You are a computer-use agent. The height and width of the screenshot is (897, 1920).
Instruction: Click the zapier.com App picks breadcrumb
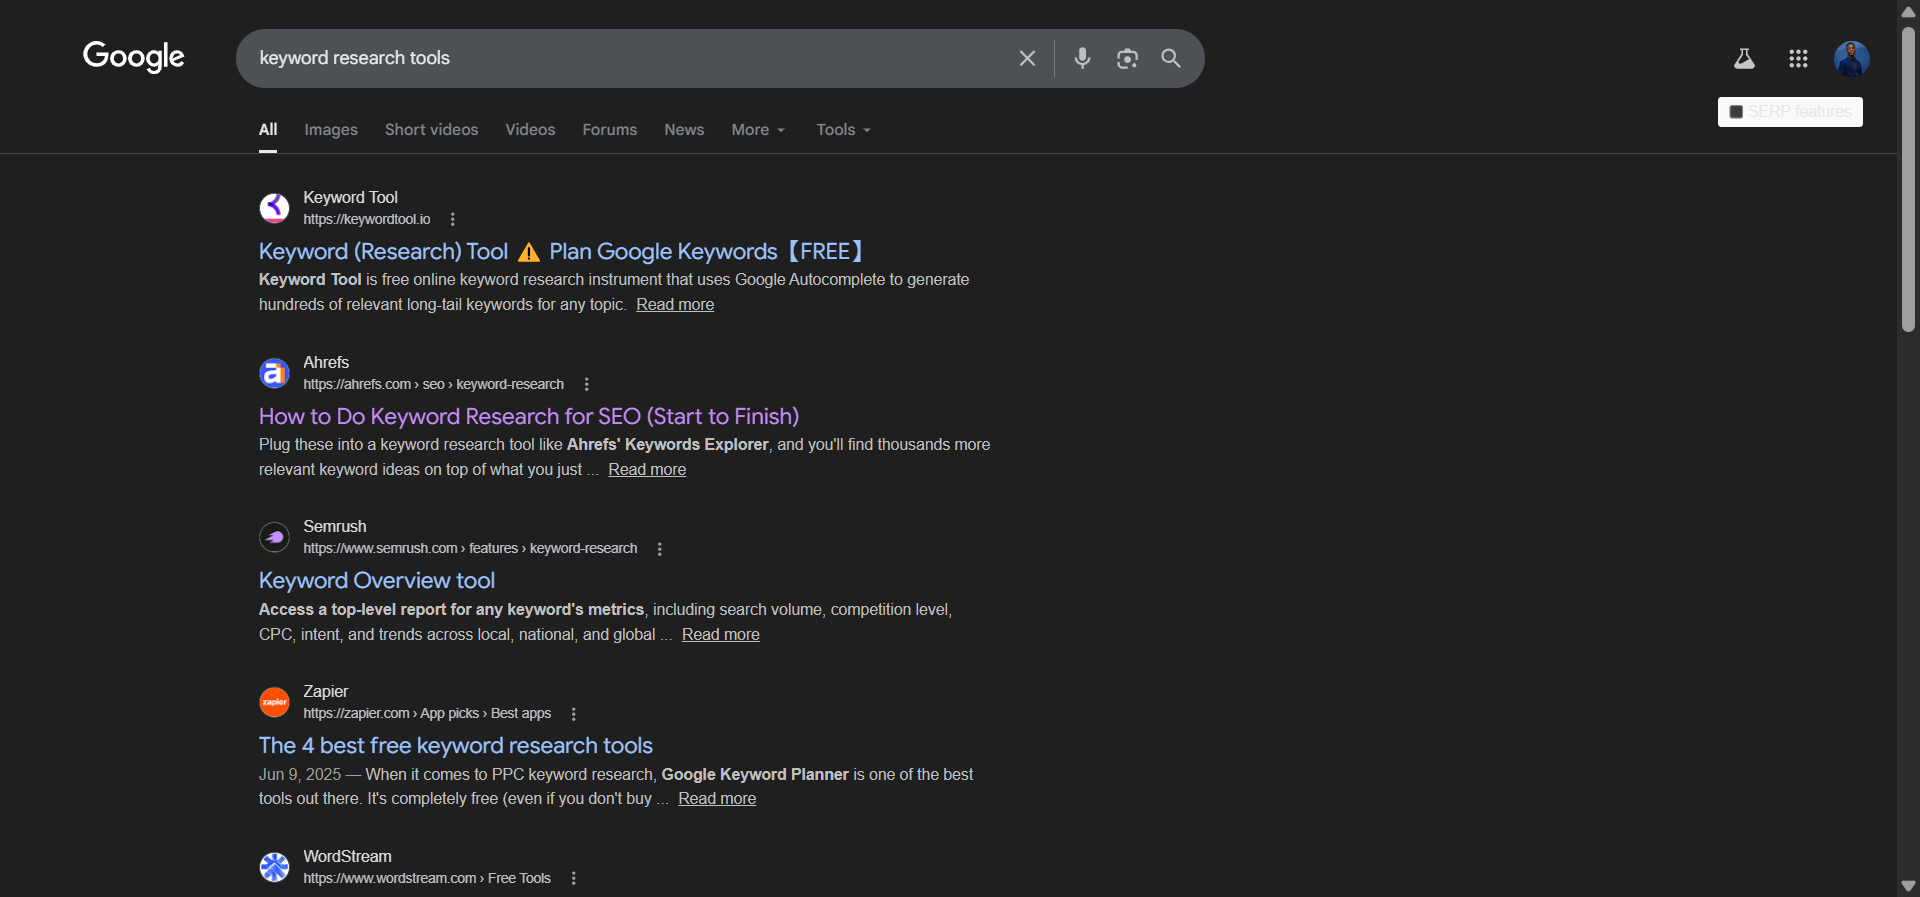pyautogui.click(x=427, y=714)
